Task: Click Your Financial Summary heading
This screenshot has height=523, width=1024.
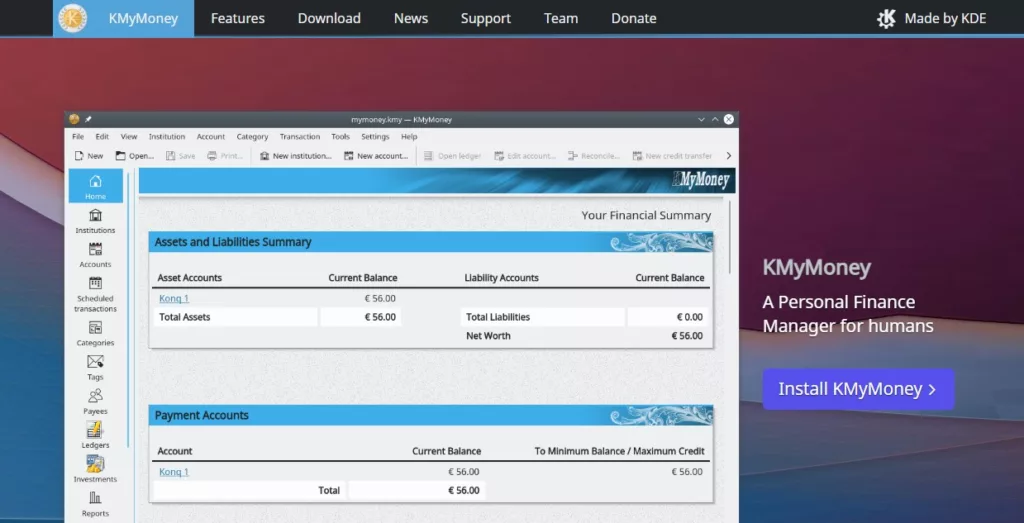Action: click(x=646, y=215)
